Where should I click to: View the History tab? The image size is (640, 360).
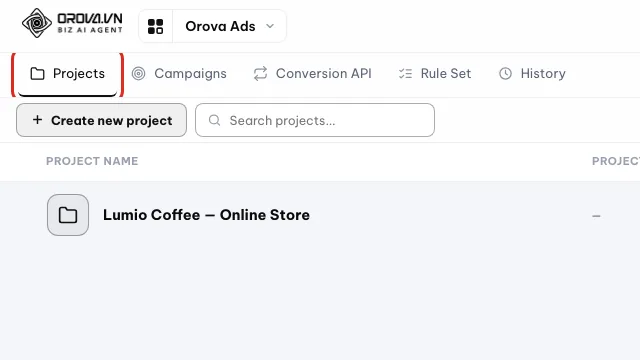pyautogui.click(x=533, y=74)
